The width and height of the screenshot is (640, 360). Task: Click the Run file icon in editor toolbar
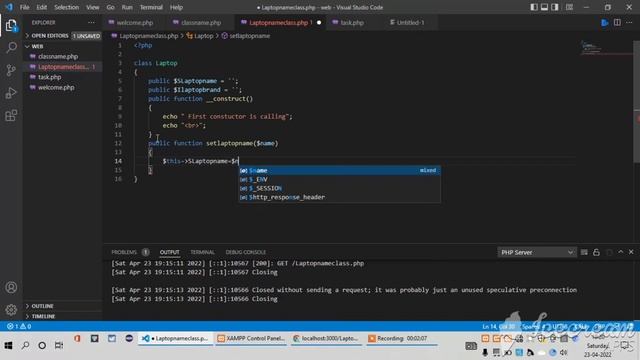pyautogui.click(x=605, y=22)
